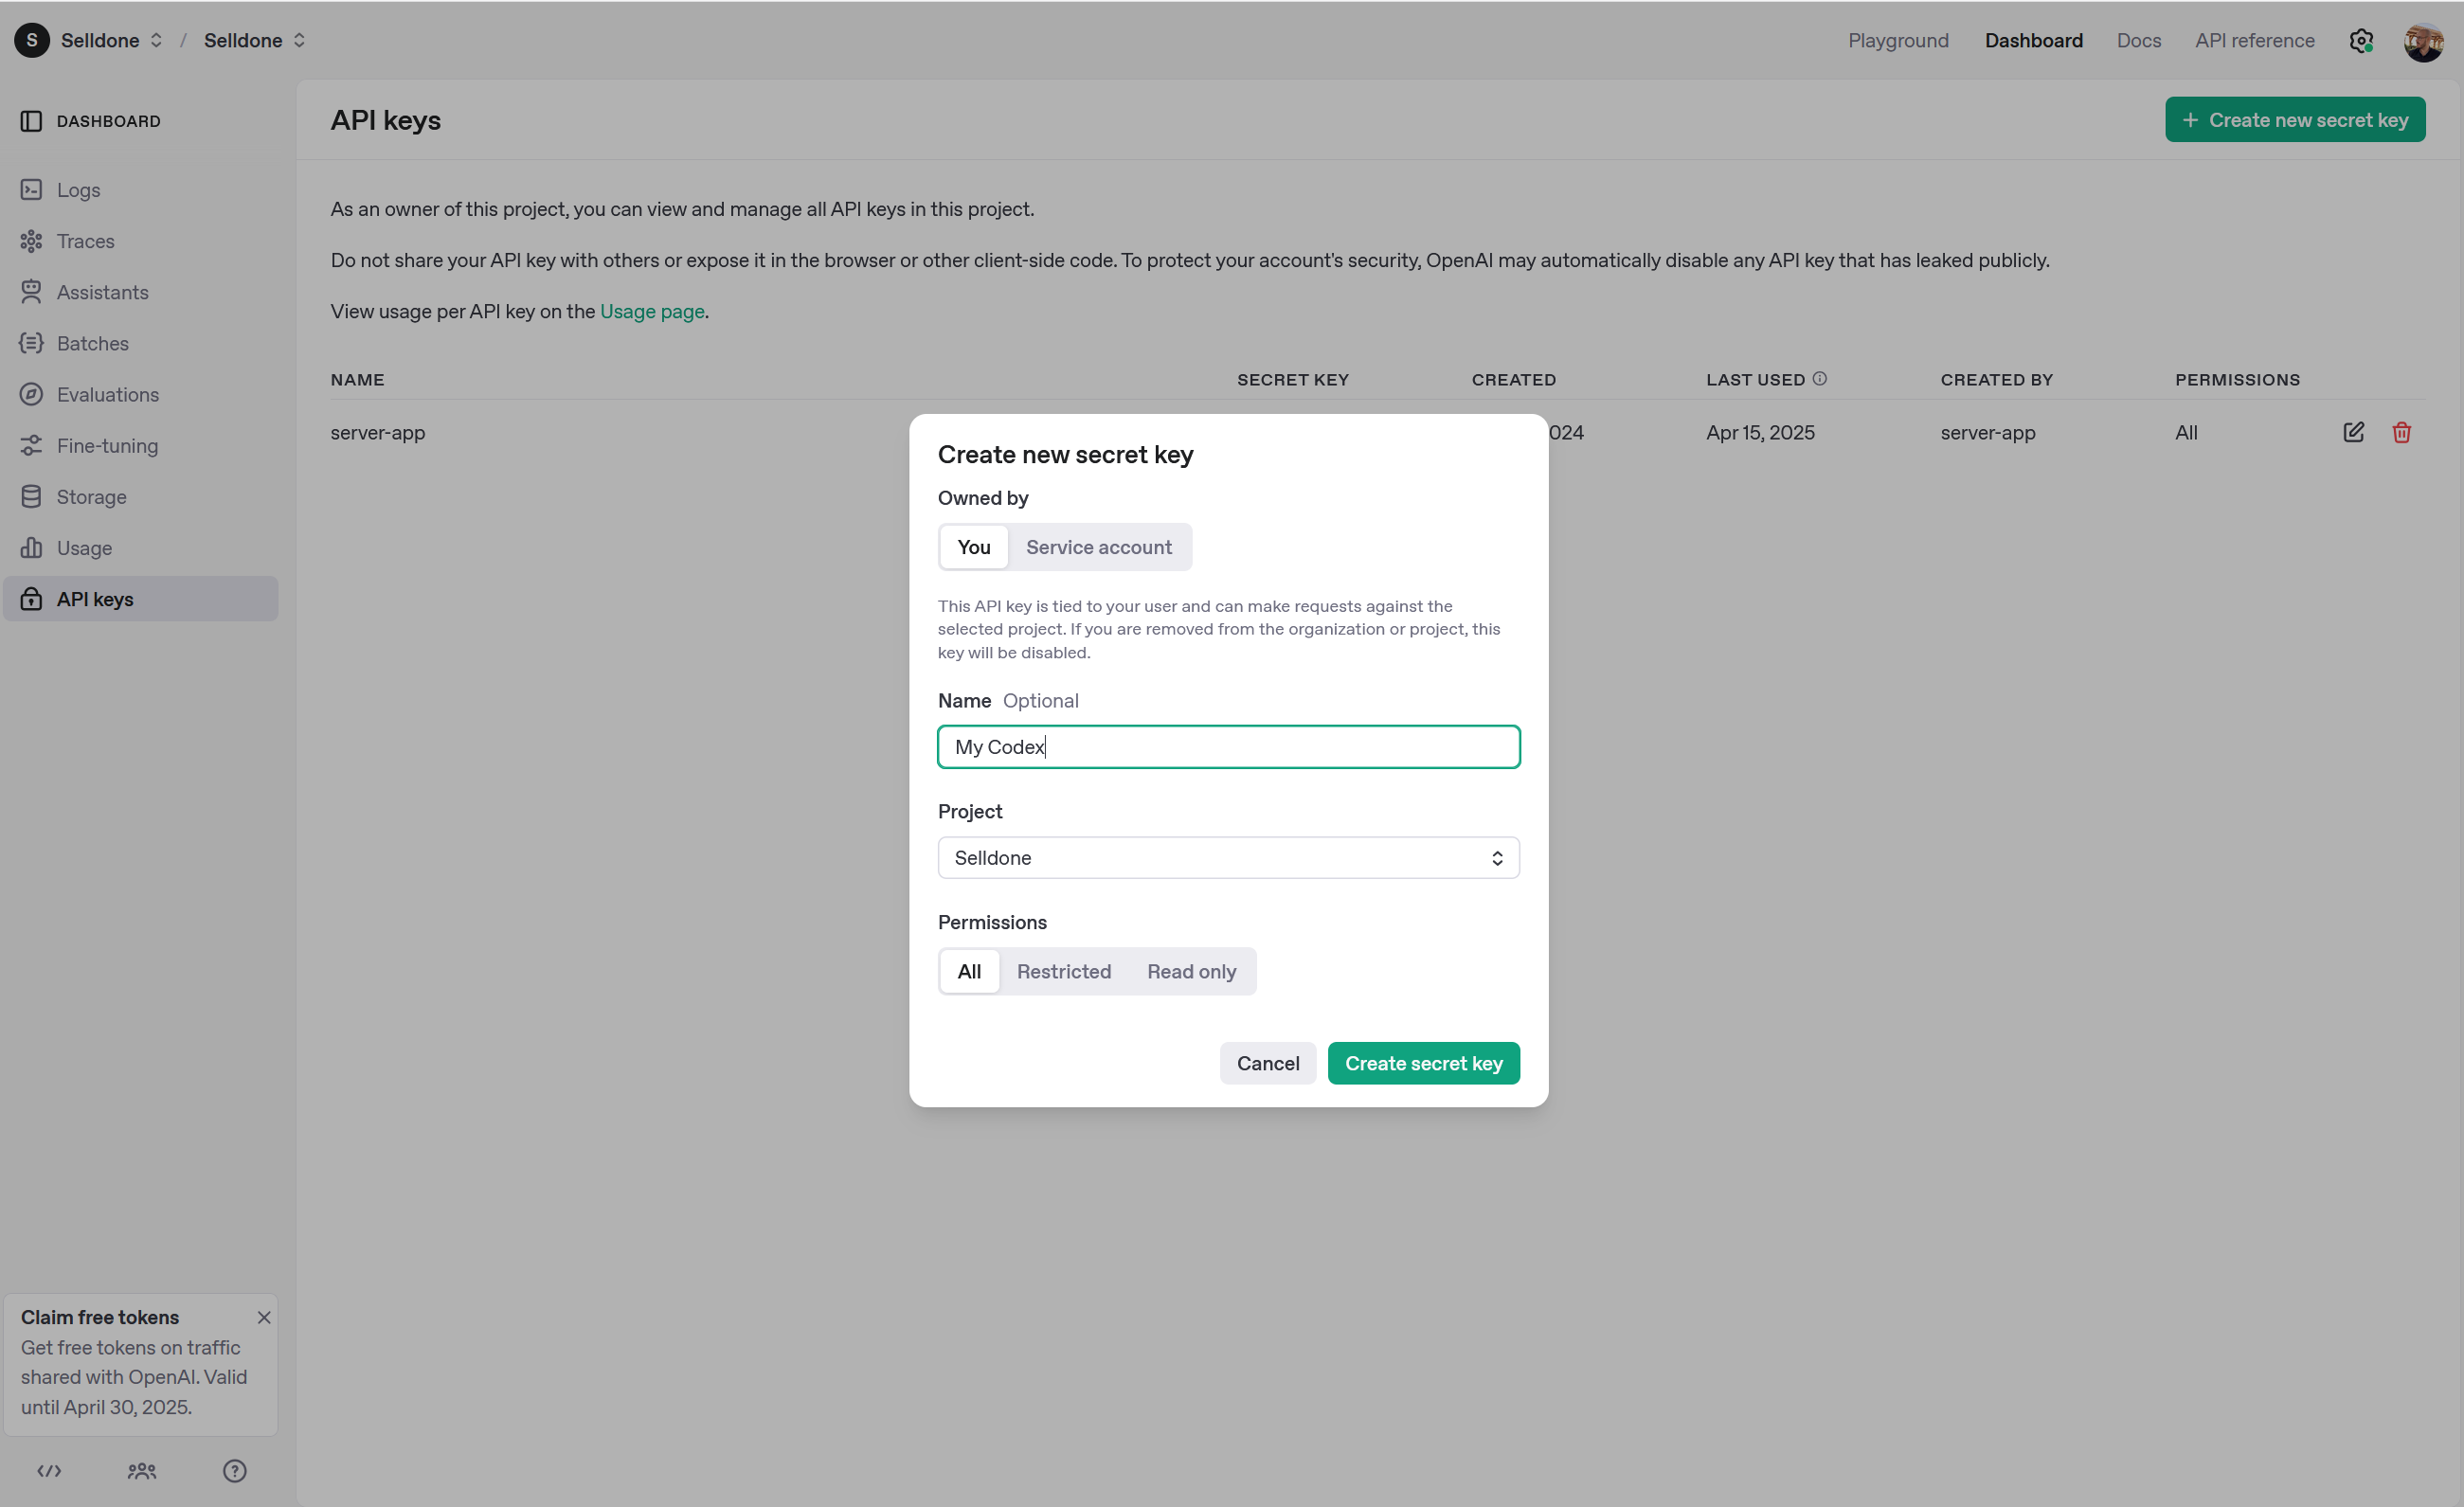
Task: Click the Usage bar chart icon
Action: pyautogui.click(x=31, y=547)
